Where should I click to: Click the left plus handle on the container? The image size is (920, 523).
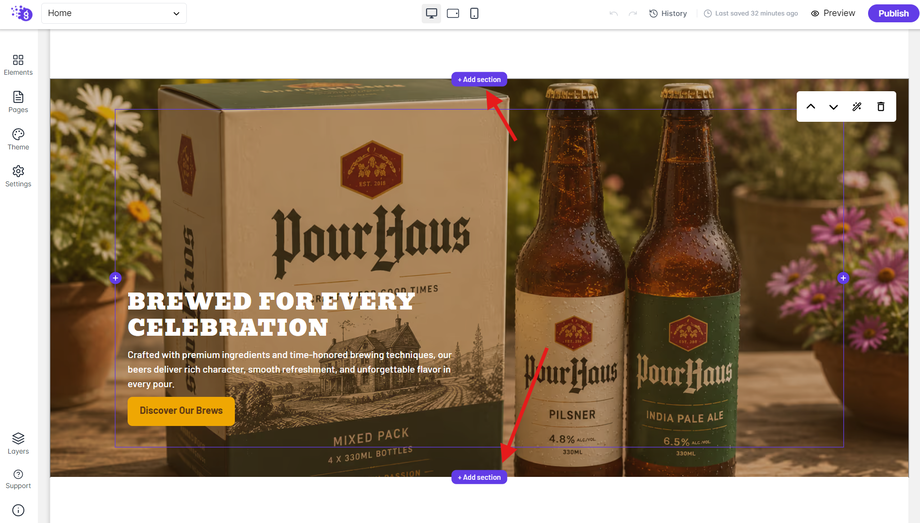coord(116,278)
